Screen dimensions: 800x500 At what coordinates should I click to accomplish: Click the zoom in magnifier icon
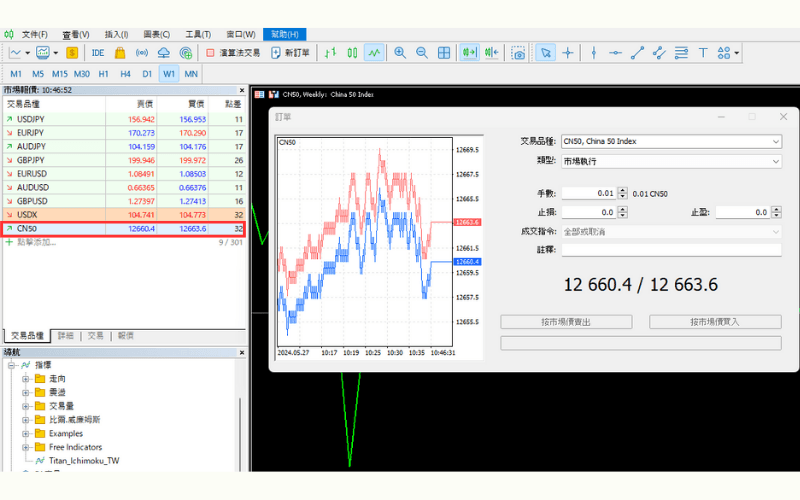400,53
